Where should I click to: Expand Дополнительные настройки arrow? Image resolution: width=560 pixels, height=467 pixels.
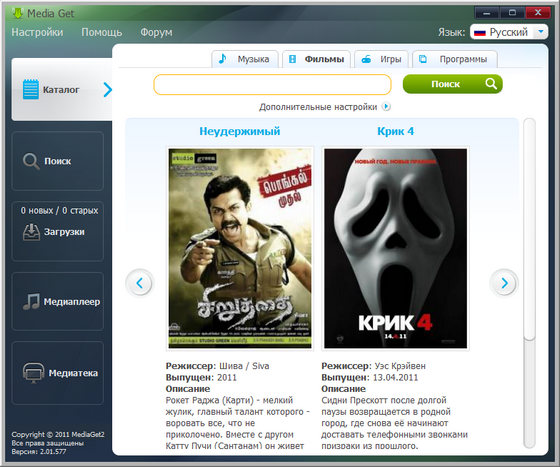386,106
